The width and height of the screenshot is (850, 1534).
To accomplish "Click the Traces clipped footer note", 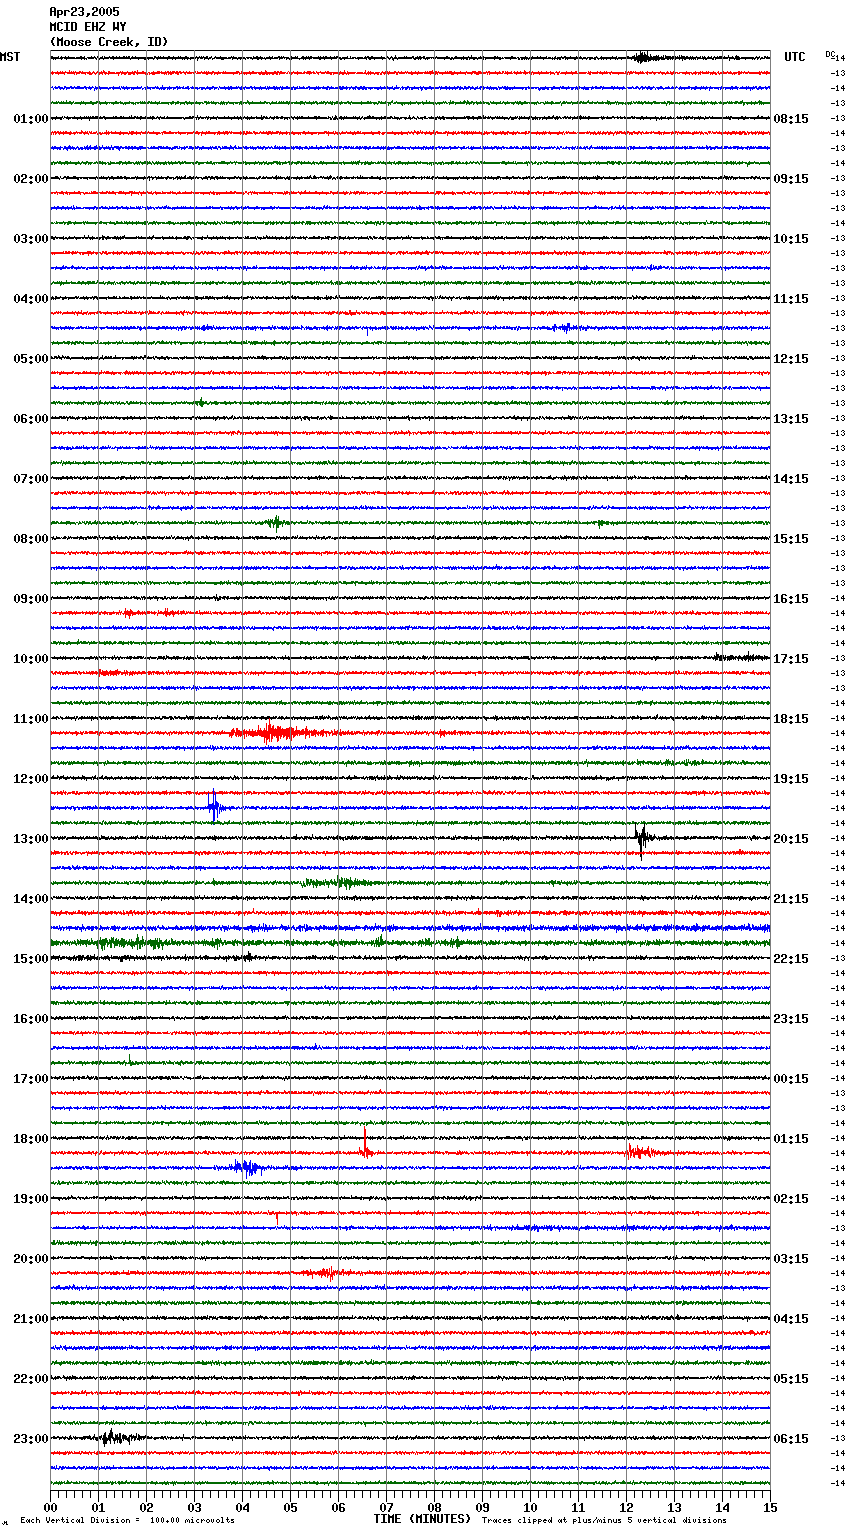I will pyautogui.click(x=604, y=1521).
